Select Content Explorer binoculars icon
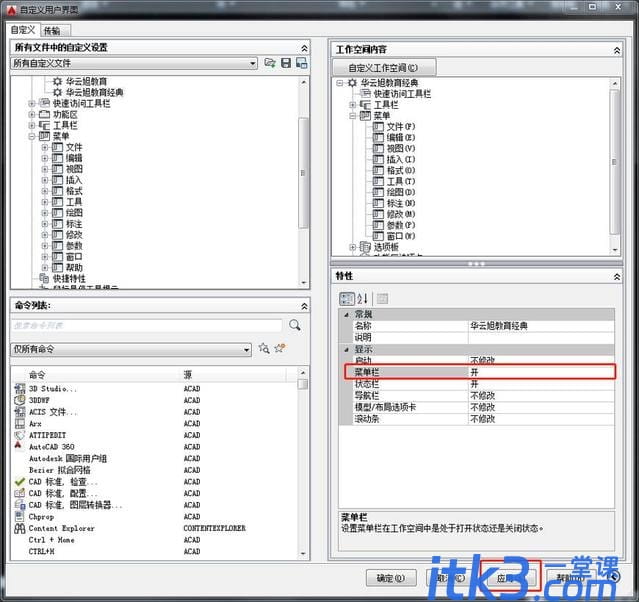This screenshot has width=639, height=602. (20, 528)
